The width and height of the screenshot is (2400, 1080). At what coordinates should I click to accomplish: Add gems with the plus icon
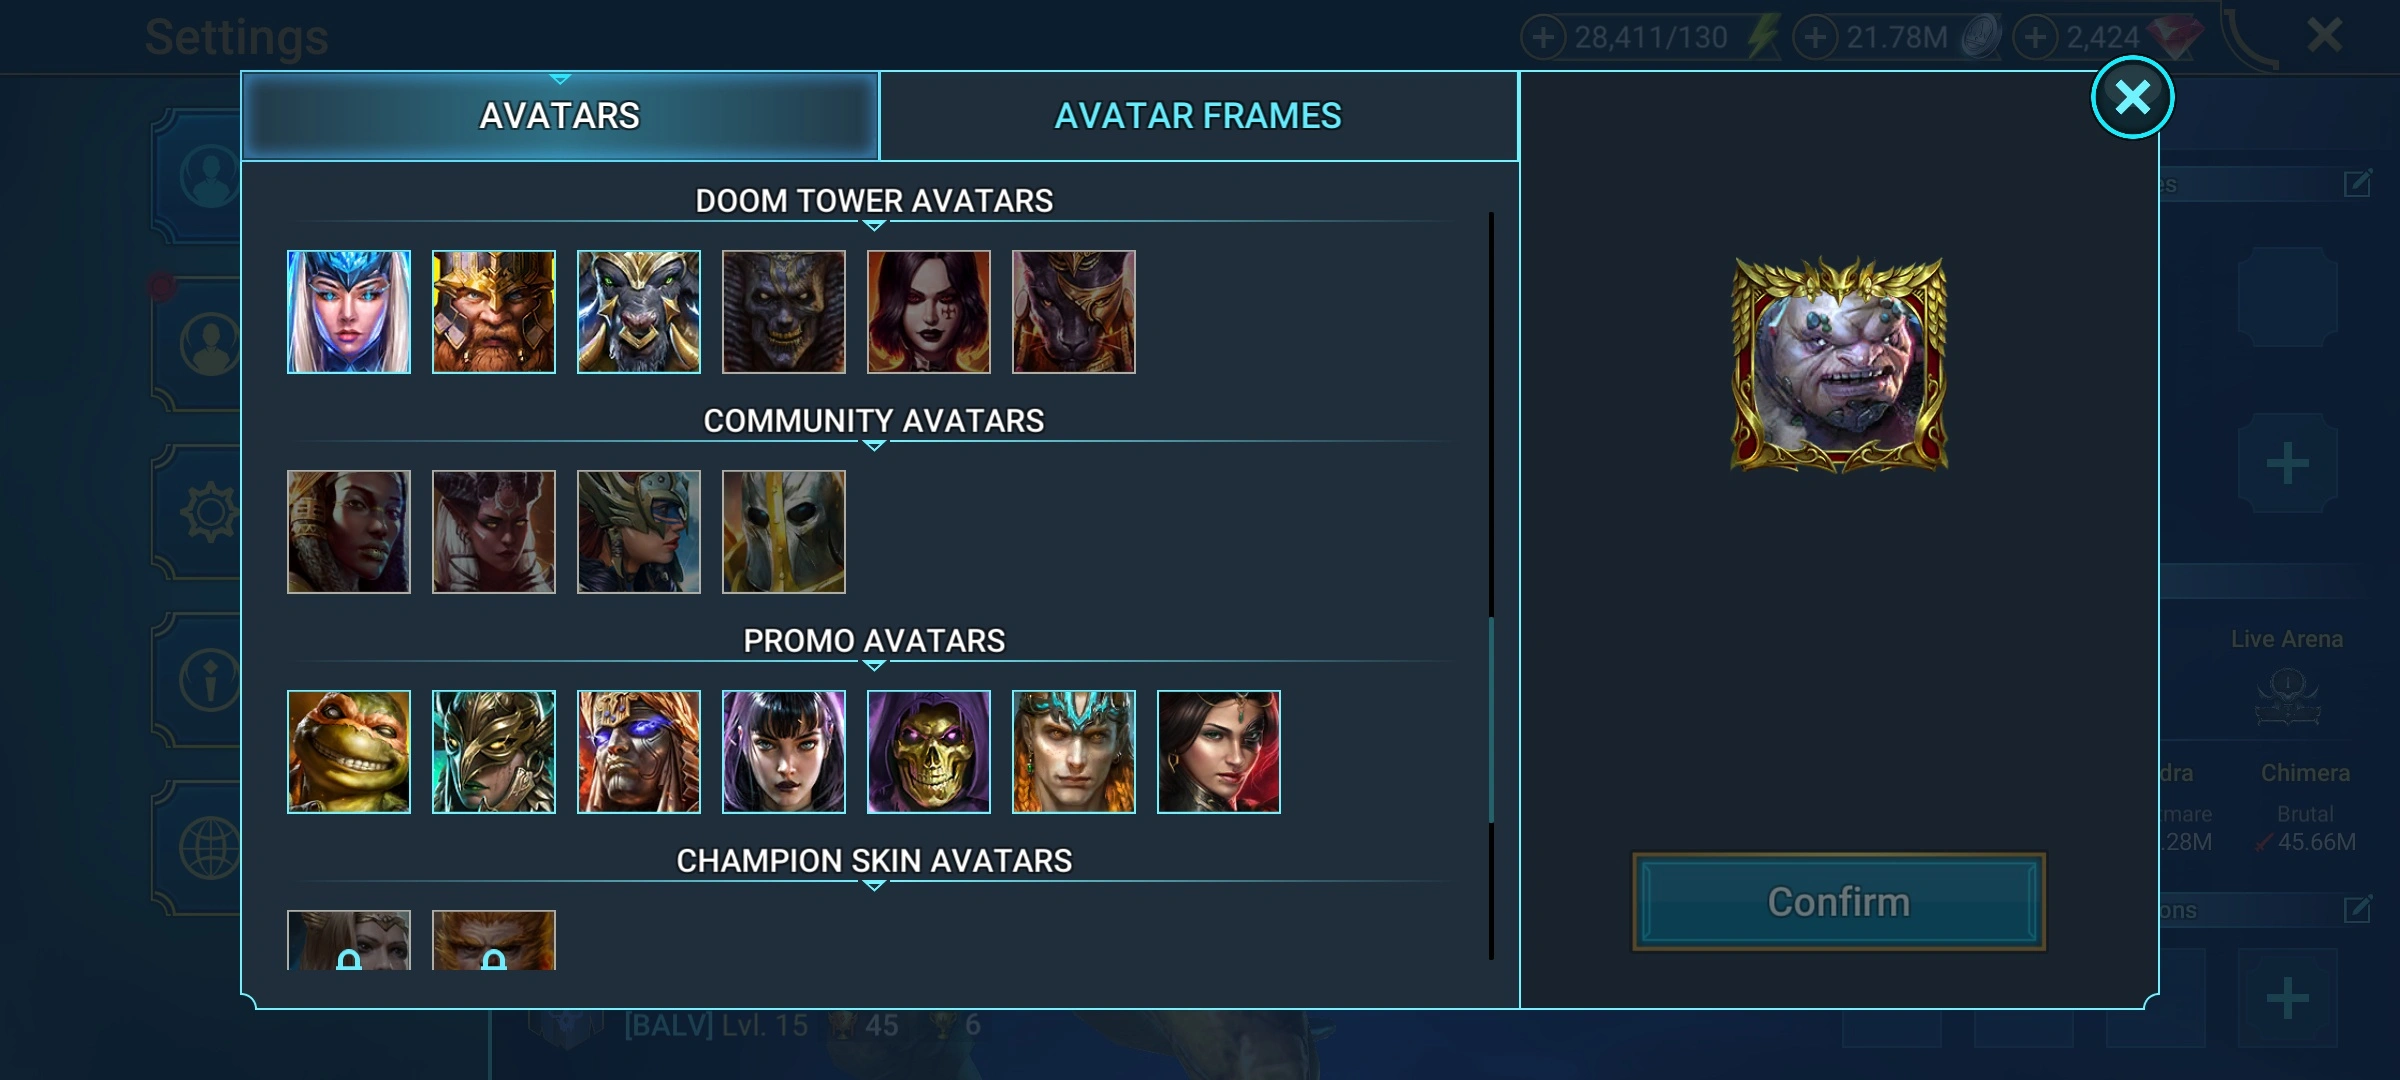pos(2035,38)
